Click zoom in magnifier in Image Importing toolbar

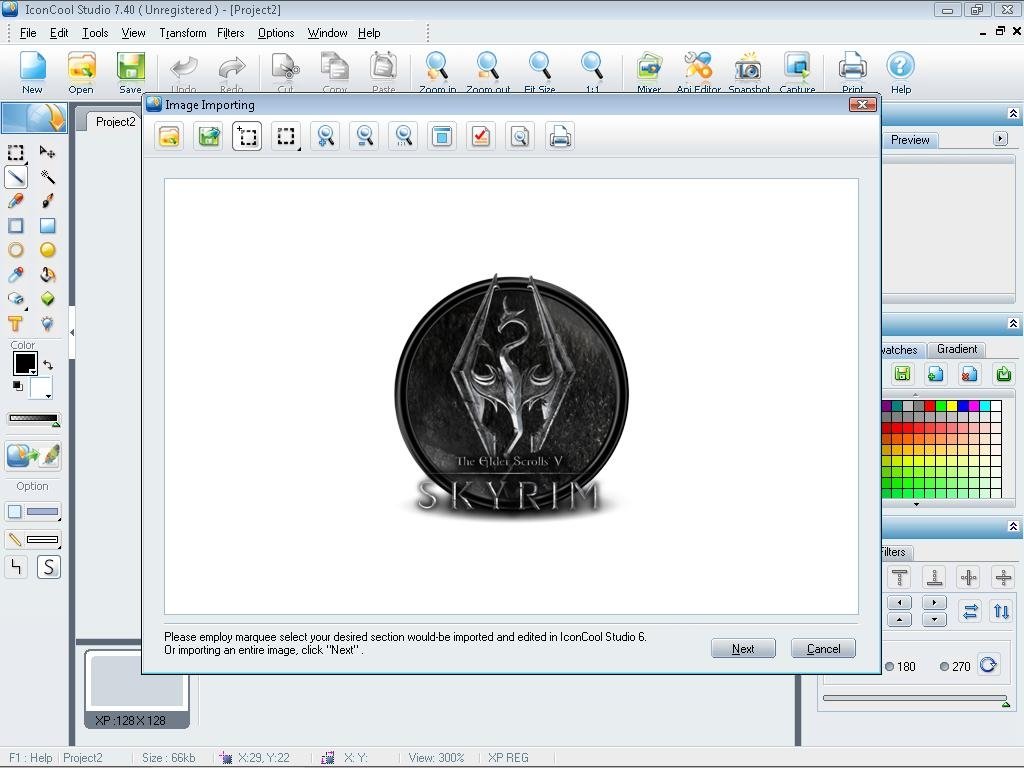pyautogui.click(x=325, y=136)
